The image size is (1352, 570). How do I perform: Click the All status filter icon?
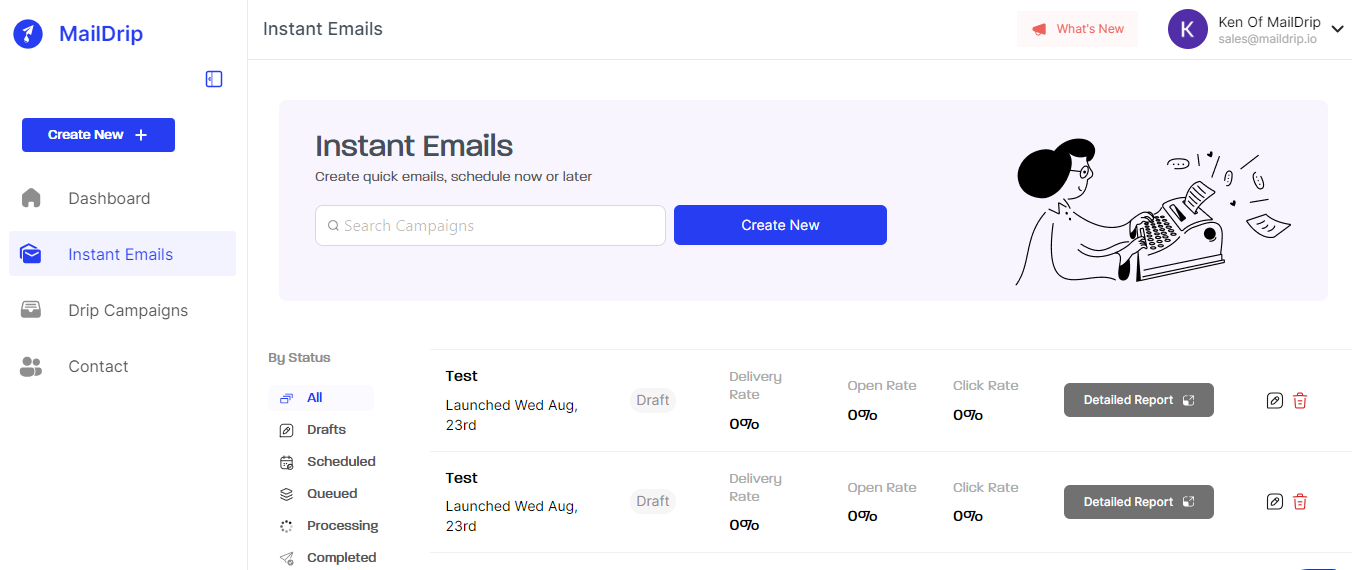click(x=287, y=398)
